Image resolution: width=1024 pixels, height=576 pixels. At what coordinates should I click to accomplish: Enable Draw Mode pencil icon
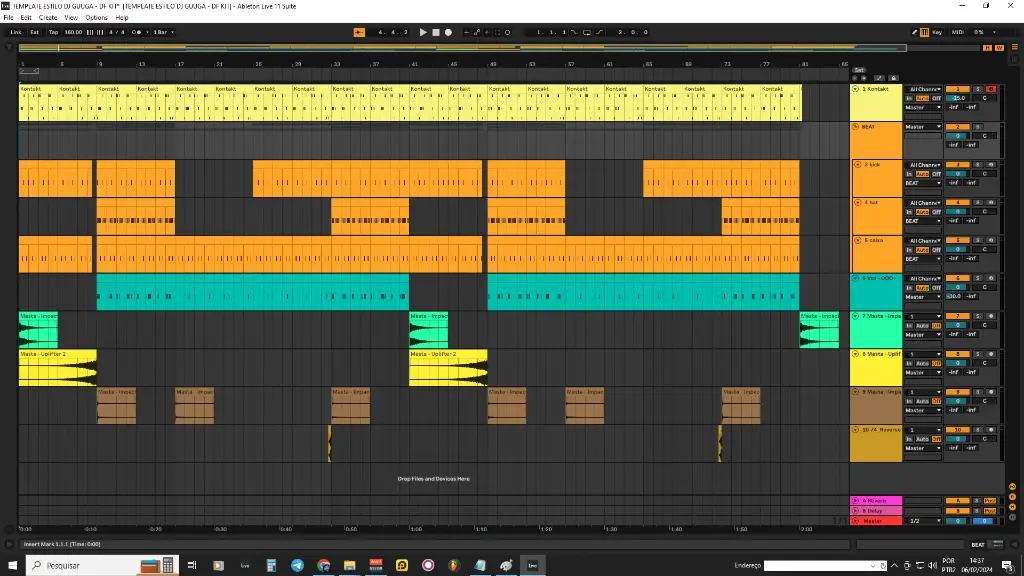pos(914,32)
